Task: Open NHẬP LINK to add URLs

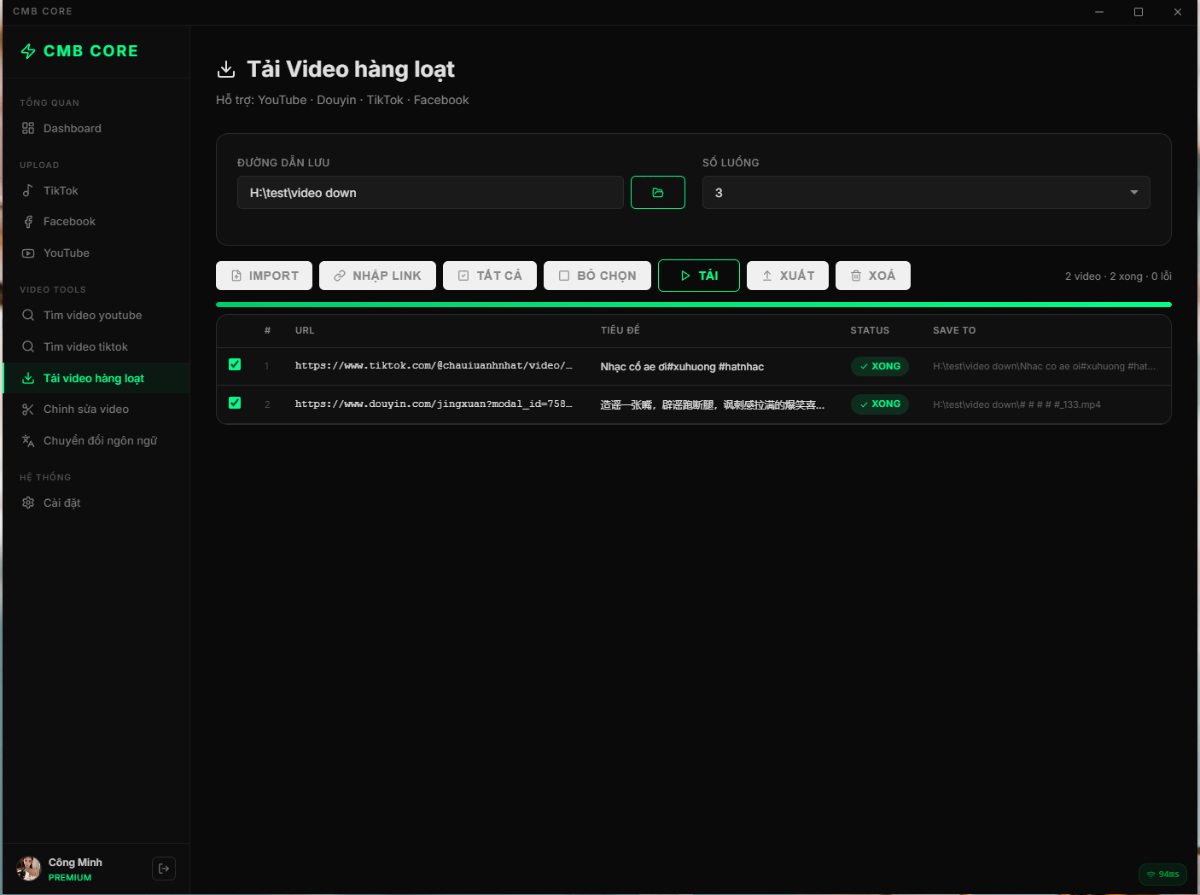Action: click(x=377, y=275)
